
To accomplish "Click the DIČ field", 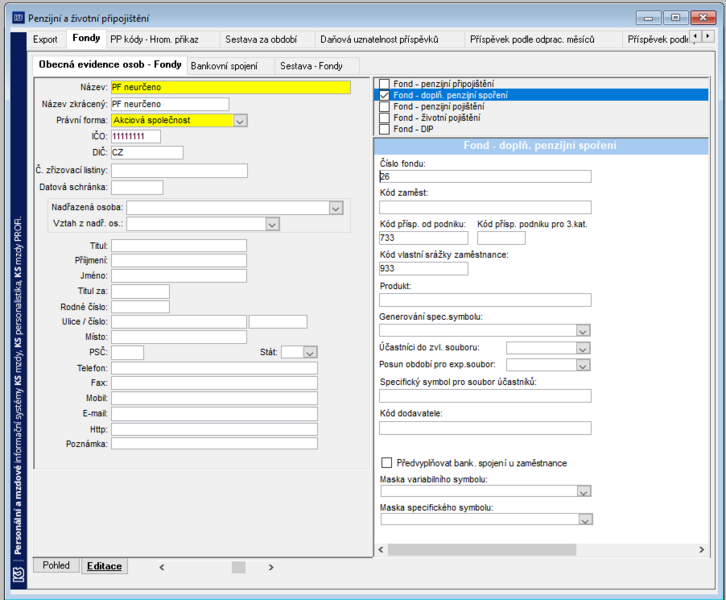I will click(x=147, y=152).
